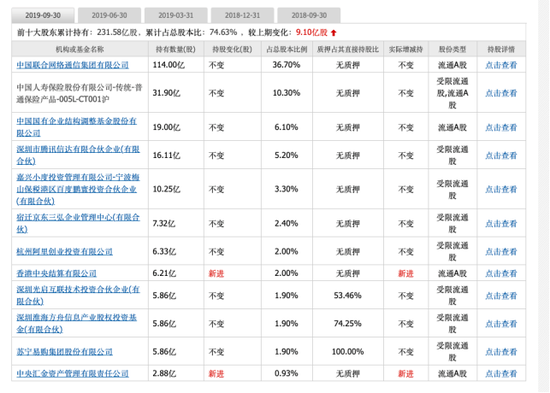550x393 pixels.
Task: Switch to the 2019-09-30 tab
Action: [43, 15]
